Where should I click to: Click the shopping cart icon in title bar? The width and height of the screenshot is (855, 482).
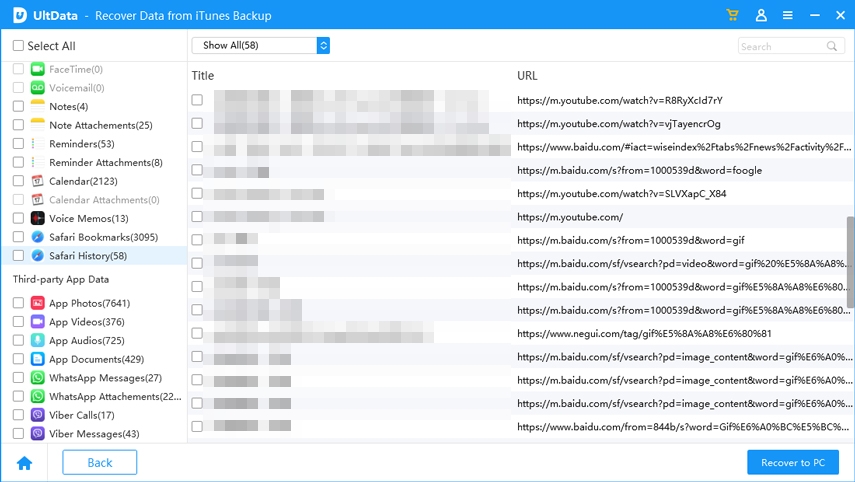[x=733, y=16]
